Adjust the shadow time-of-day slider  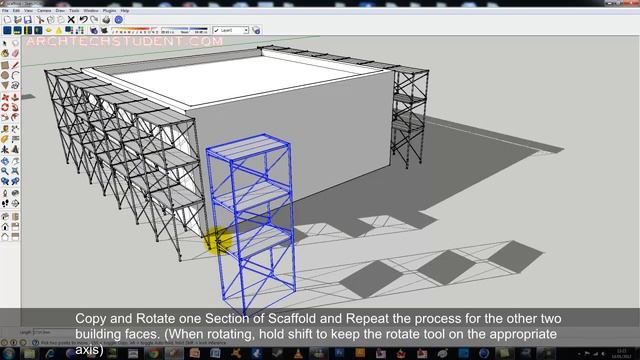pyautogui.click(x=184, y=30)
